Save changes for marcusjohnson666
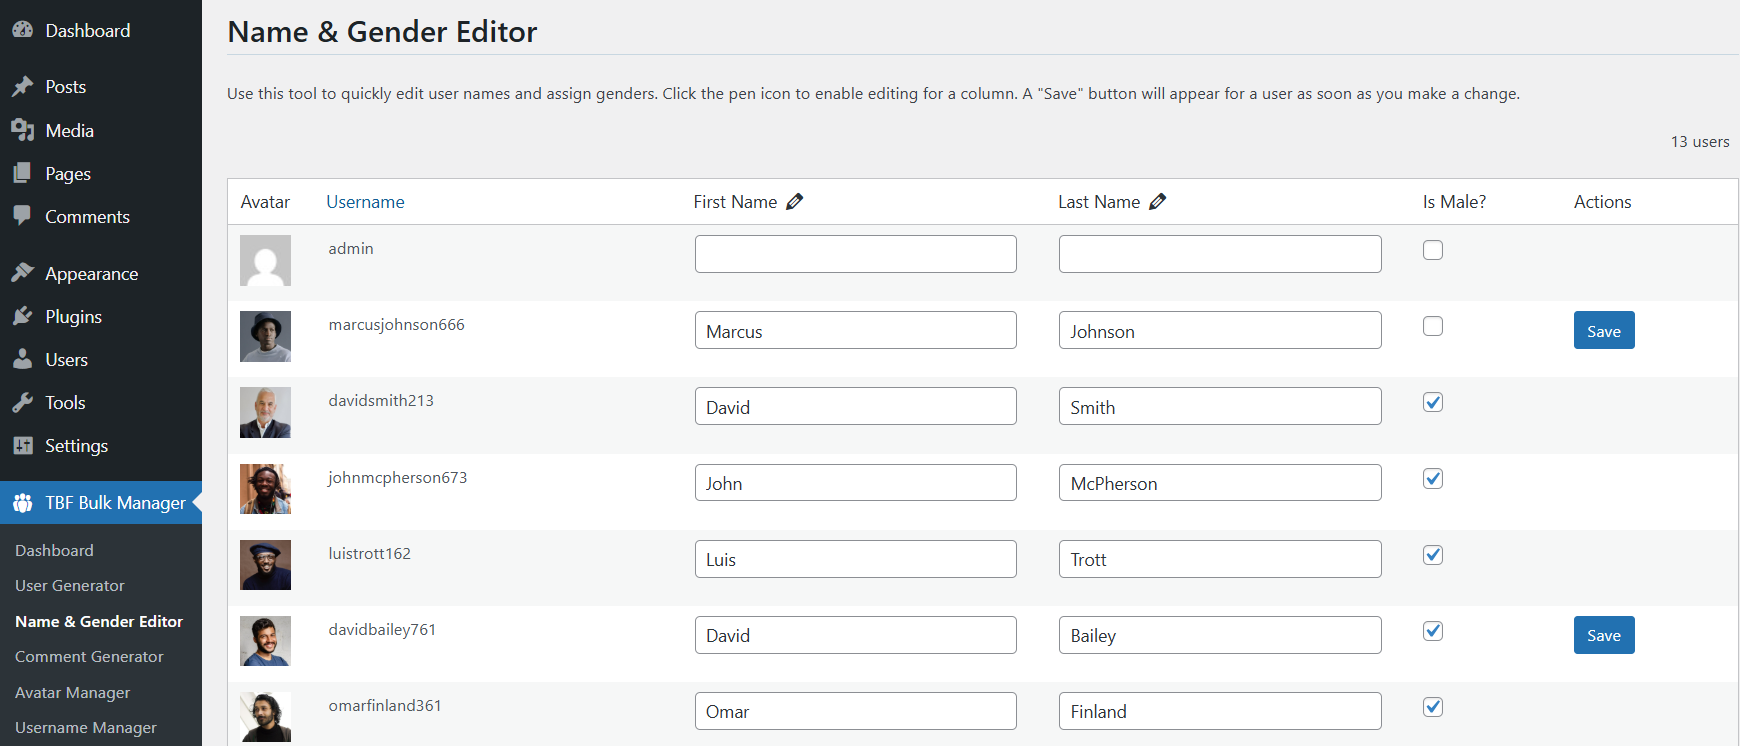 [x=1603, y=331]
